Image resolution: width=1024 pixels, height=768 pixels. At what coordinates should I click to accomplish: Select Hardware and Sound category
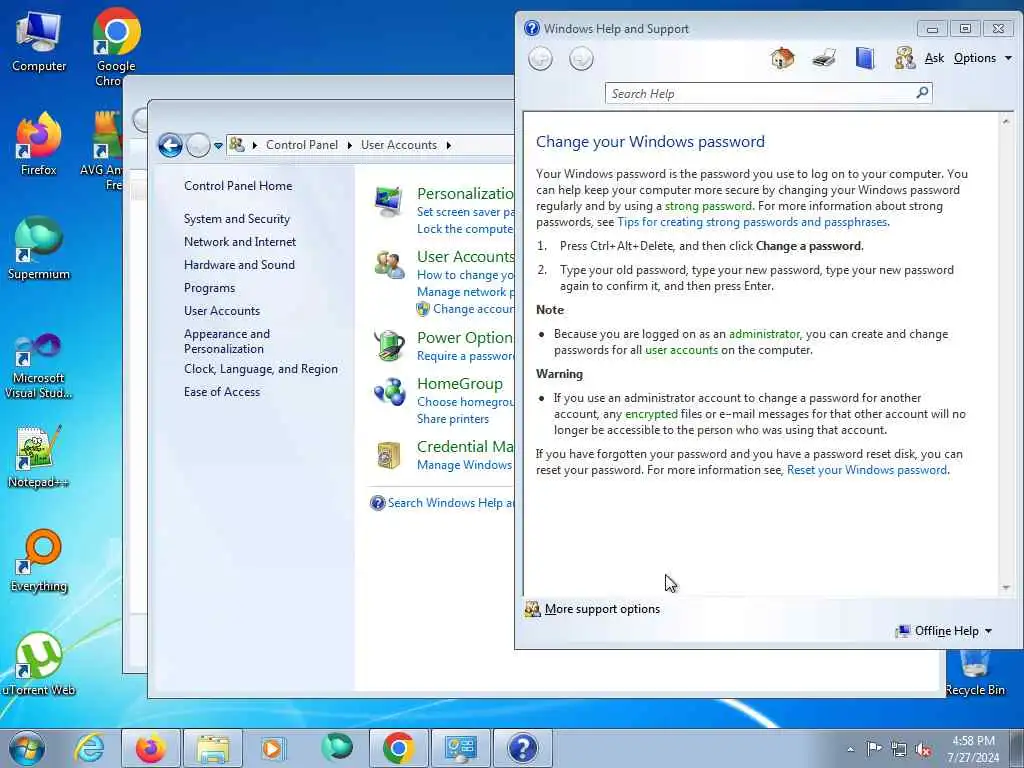239,264
